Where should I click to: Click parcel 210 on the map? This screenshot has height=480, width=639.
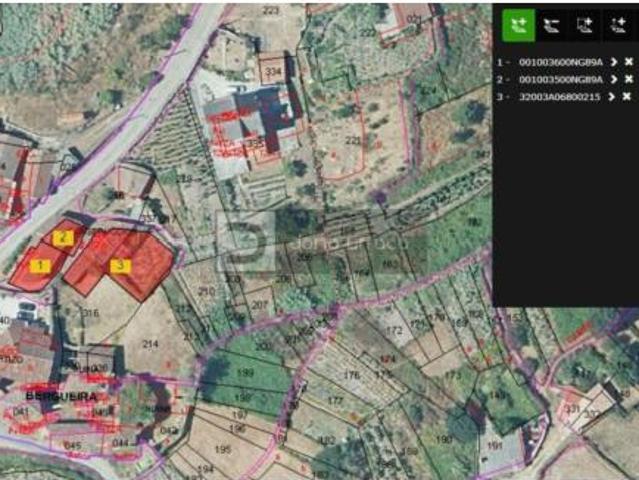tap(206, 291)
